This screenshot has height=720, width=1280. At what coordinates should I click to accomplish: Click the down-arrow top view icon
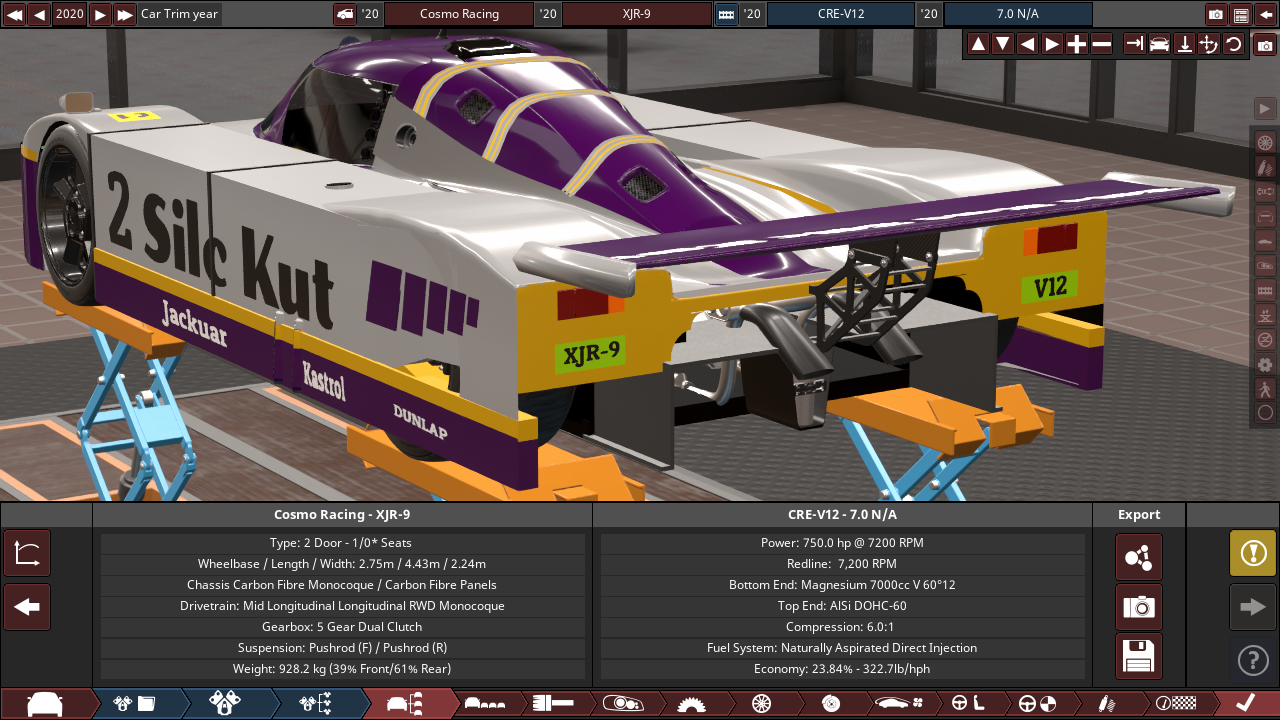(x=1184, y=44)
